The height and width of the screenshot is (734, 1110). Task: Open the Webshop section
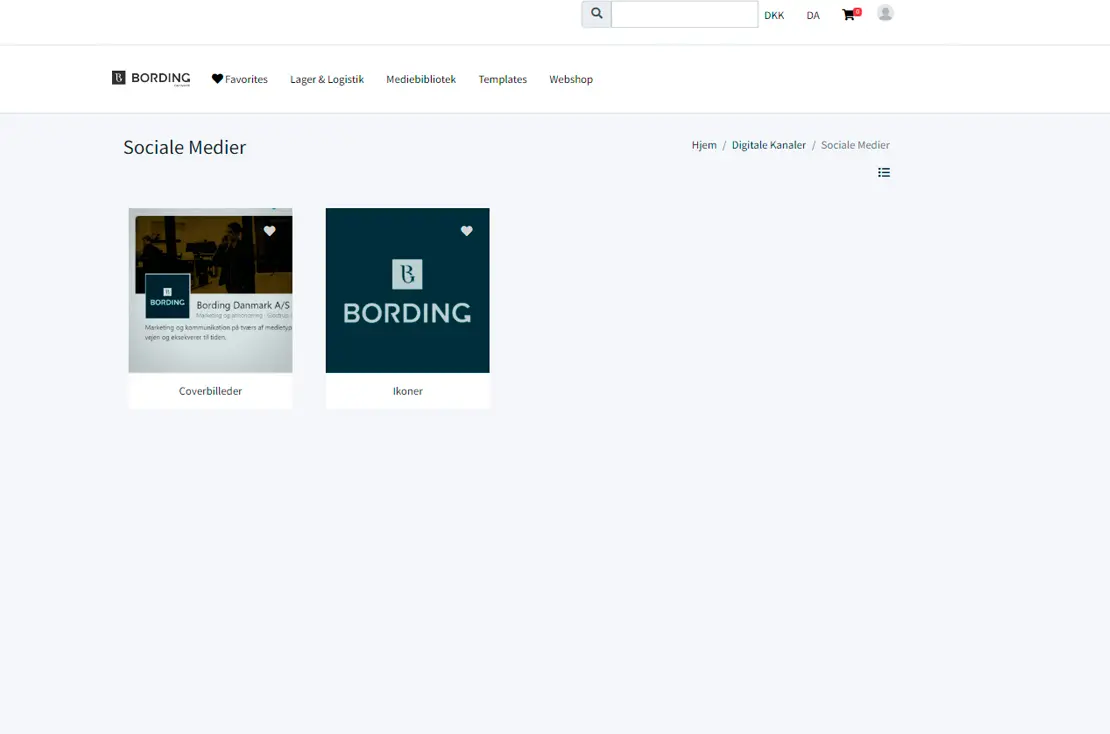tap(570, 78)
